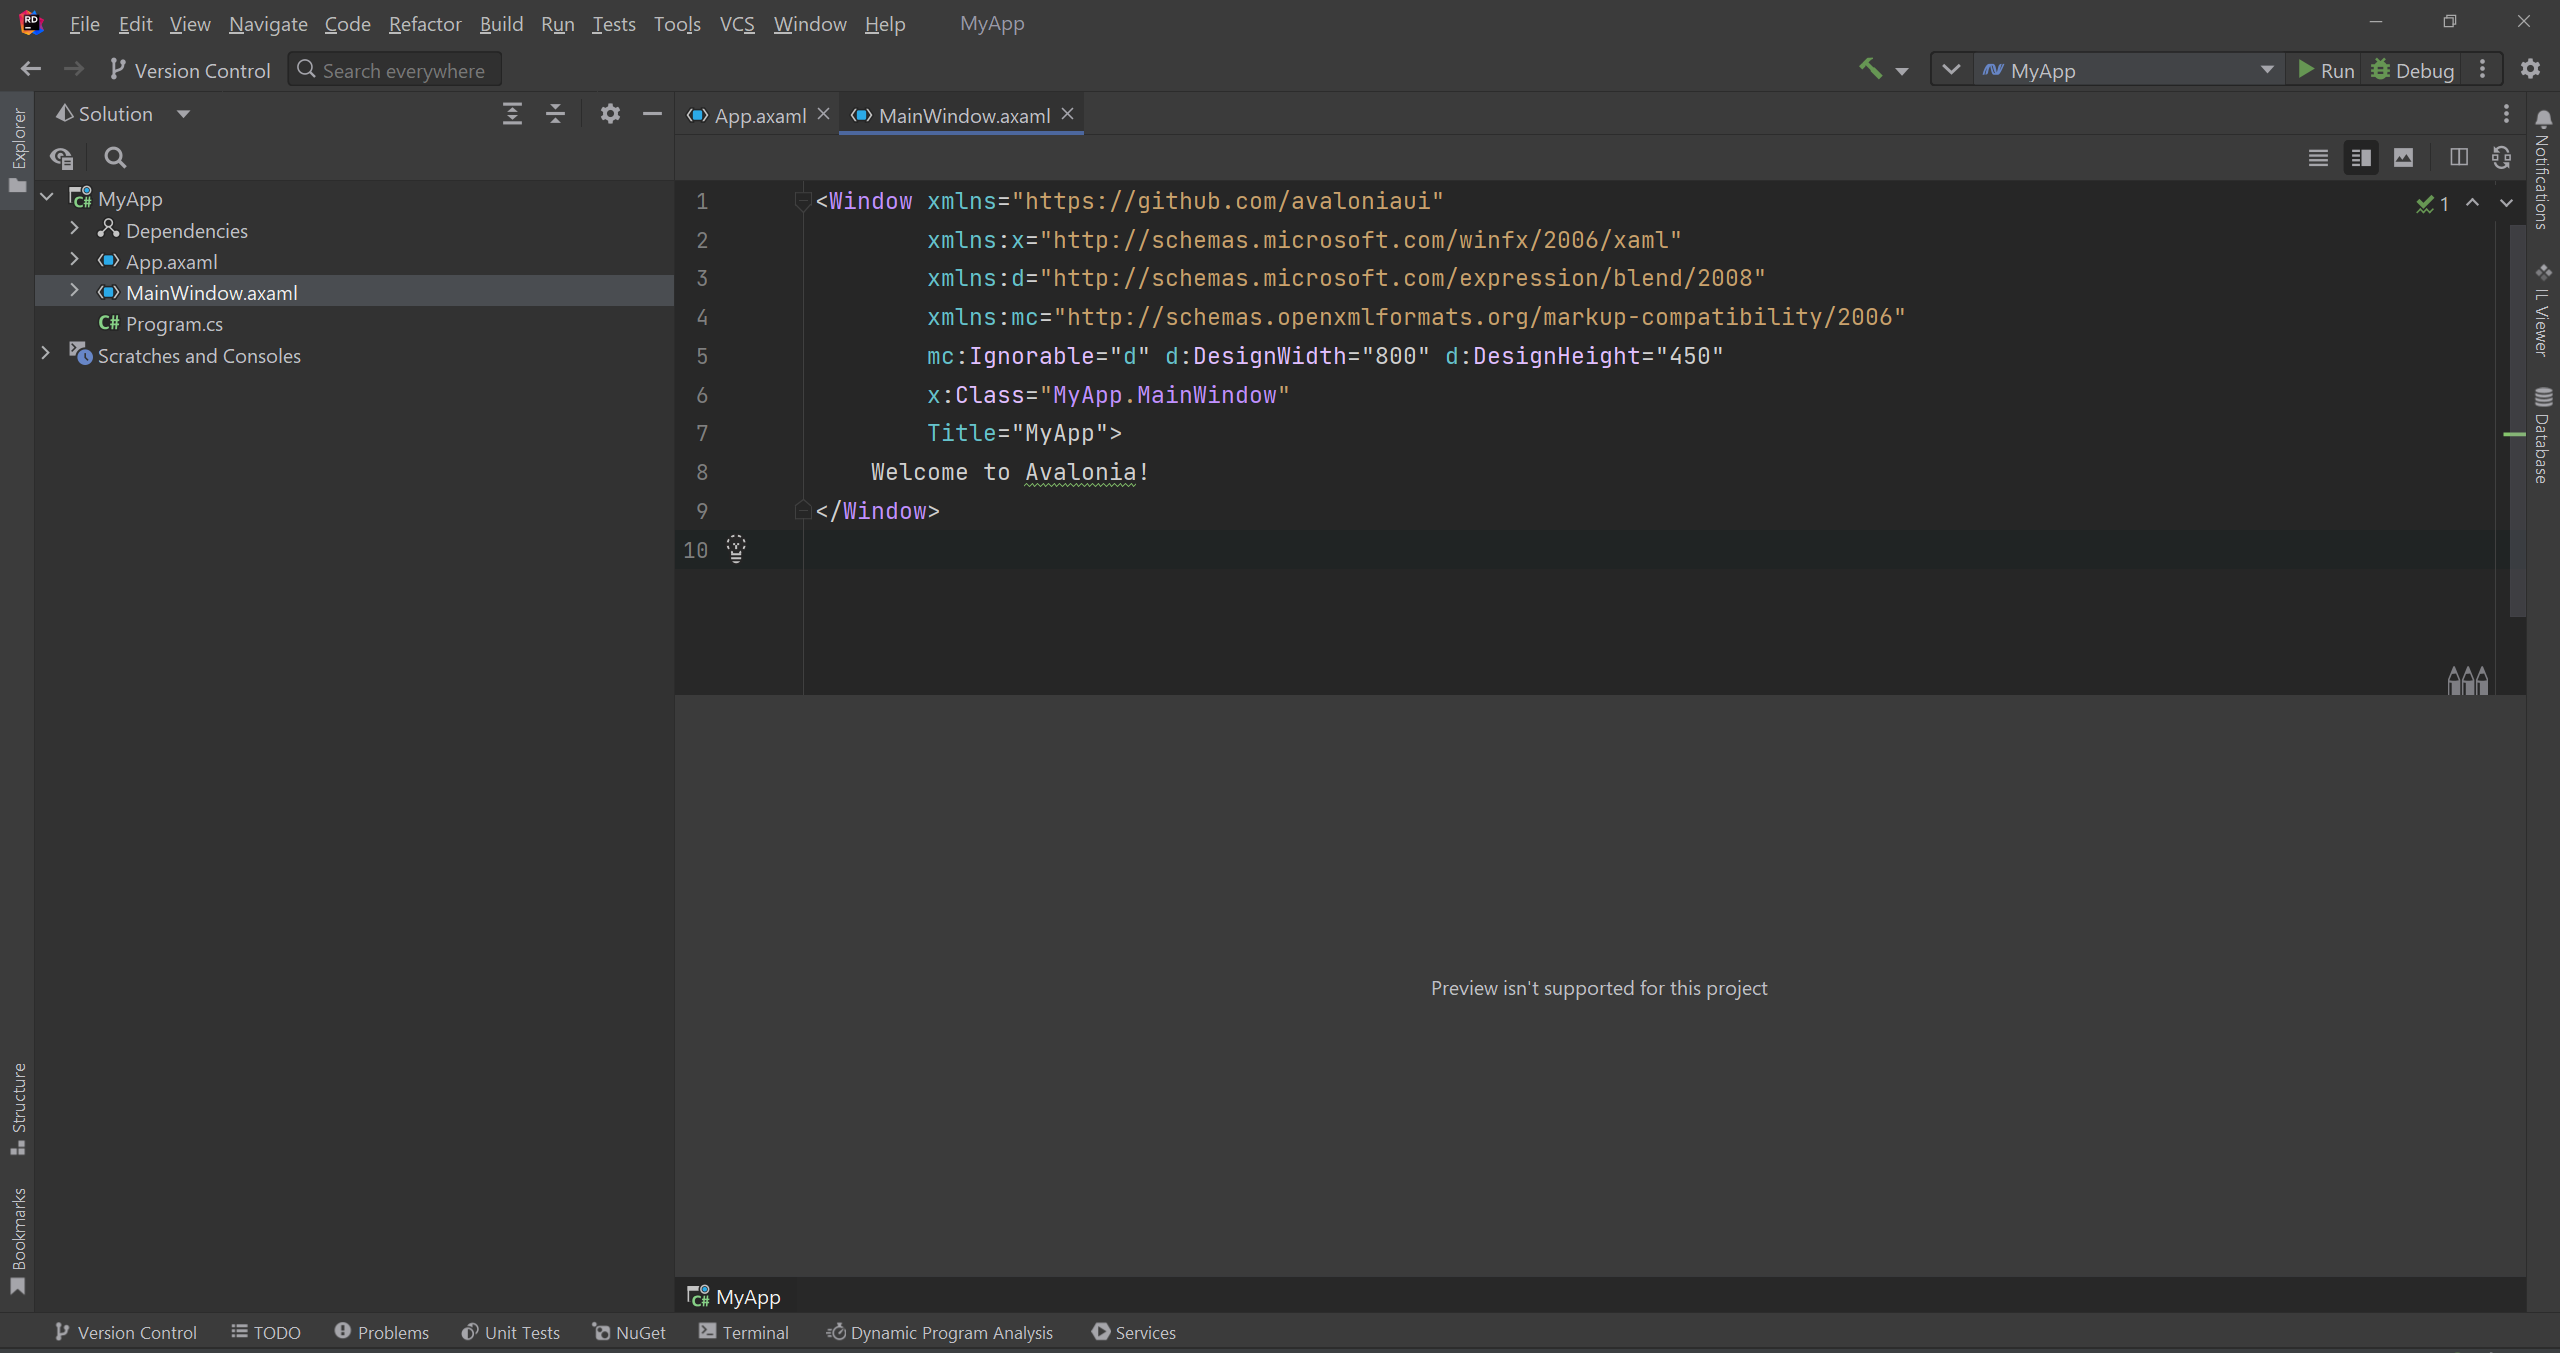Viewport: 2560px width, 1353px height.
Task: Enable preview-only mode with the image icon
Action: coord(2404,157)
